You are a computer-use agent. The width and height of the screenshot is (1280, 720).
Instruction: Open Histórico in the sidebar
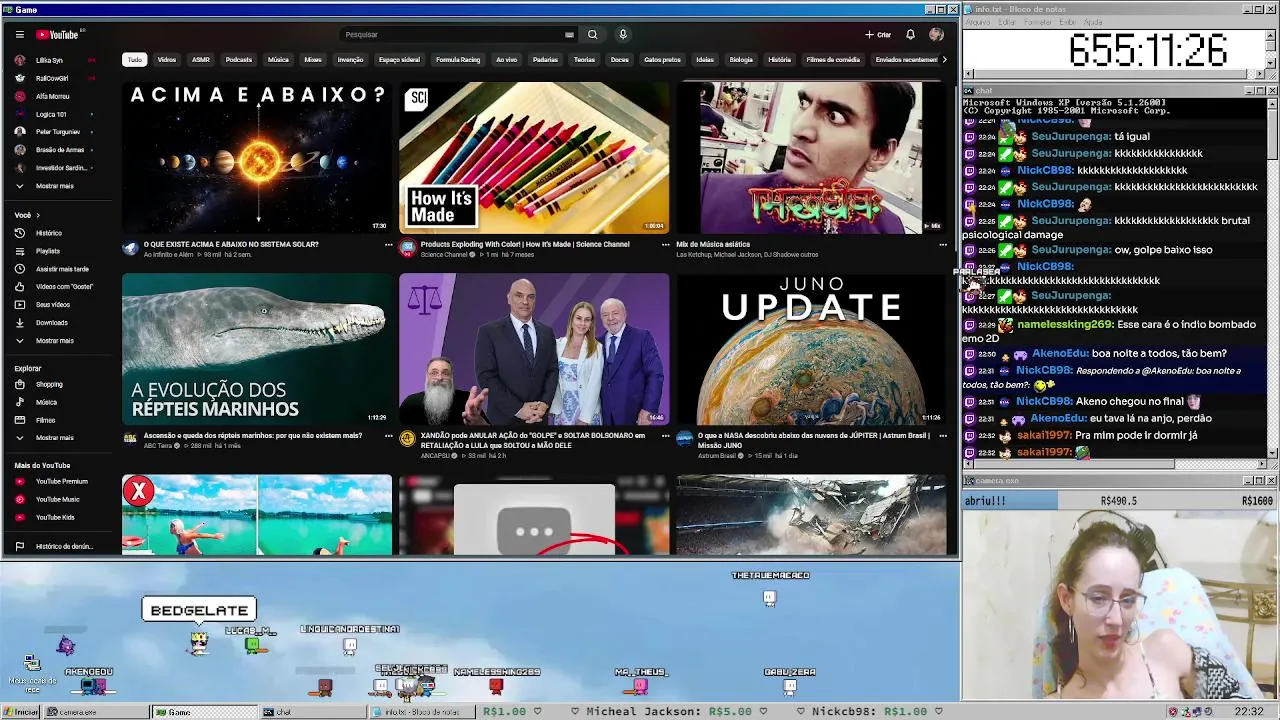pos(48,233)
